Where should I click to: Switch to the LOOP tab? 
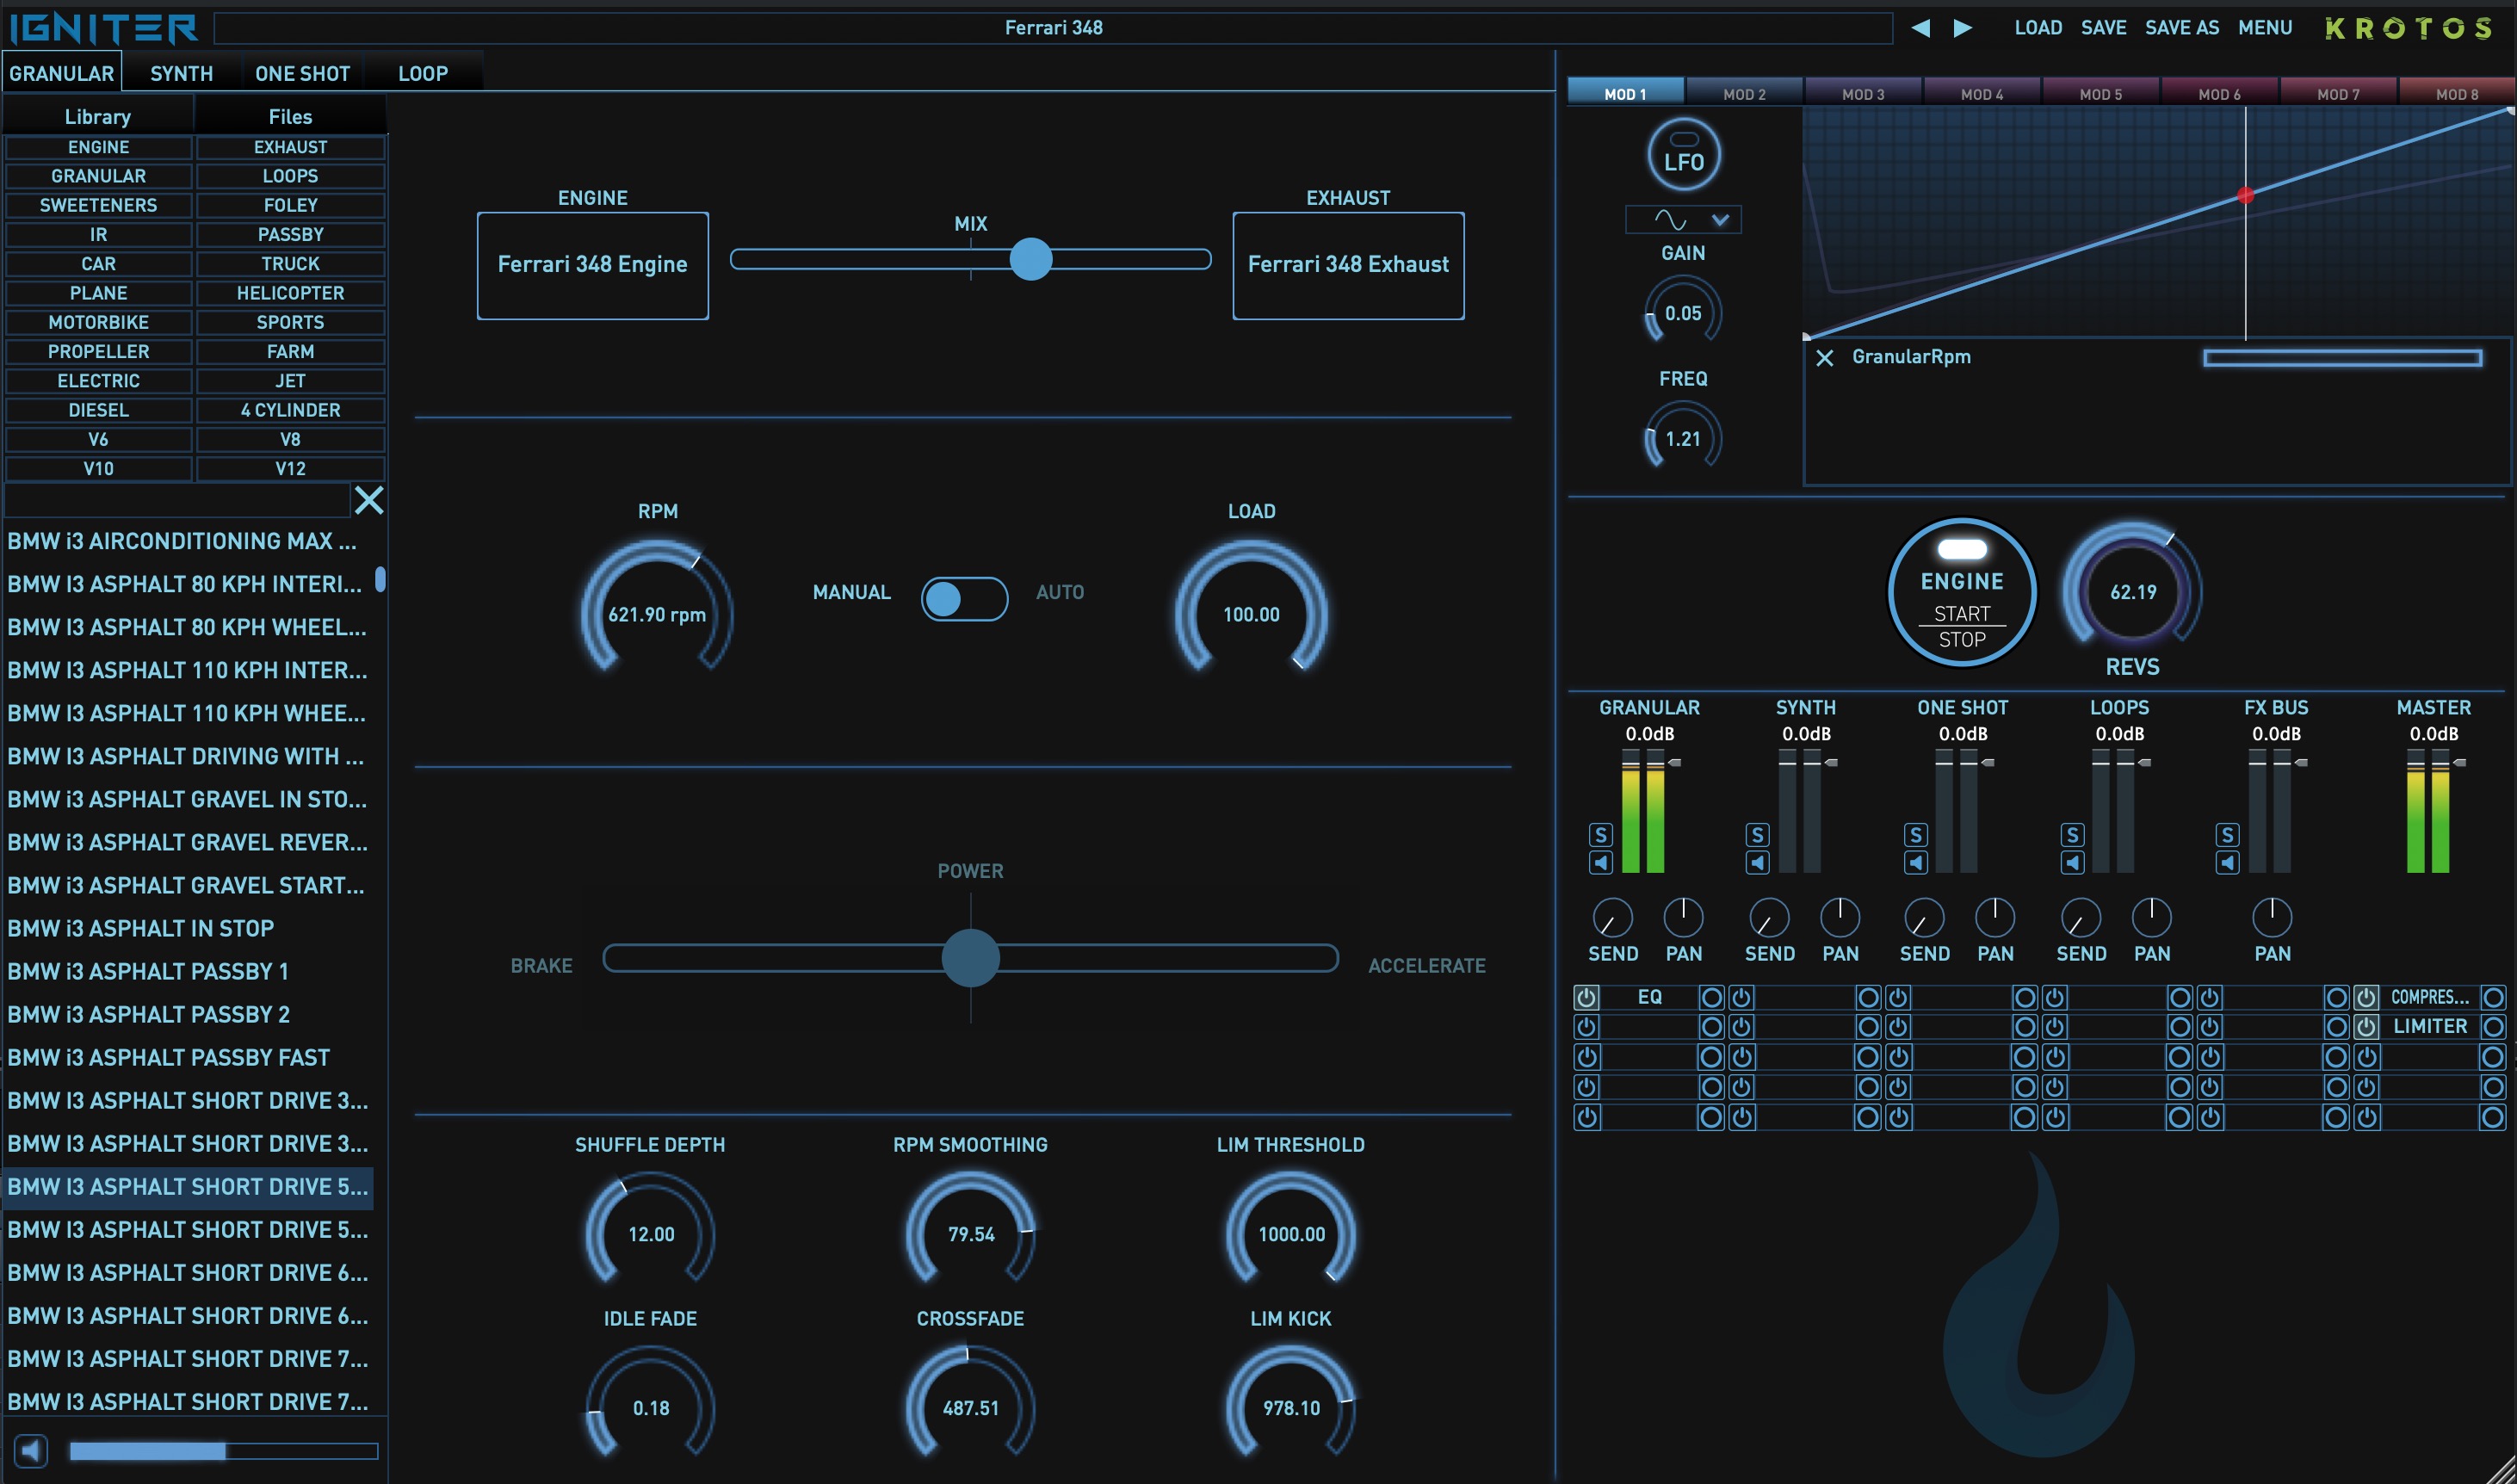[x=423, y=73]
